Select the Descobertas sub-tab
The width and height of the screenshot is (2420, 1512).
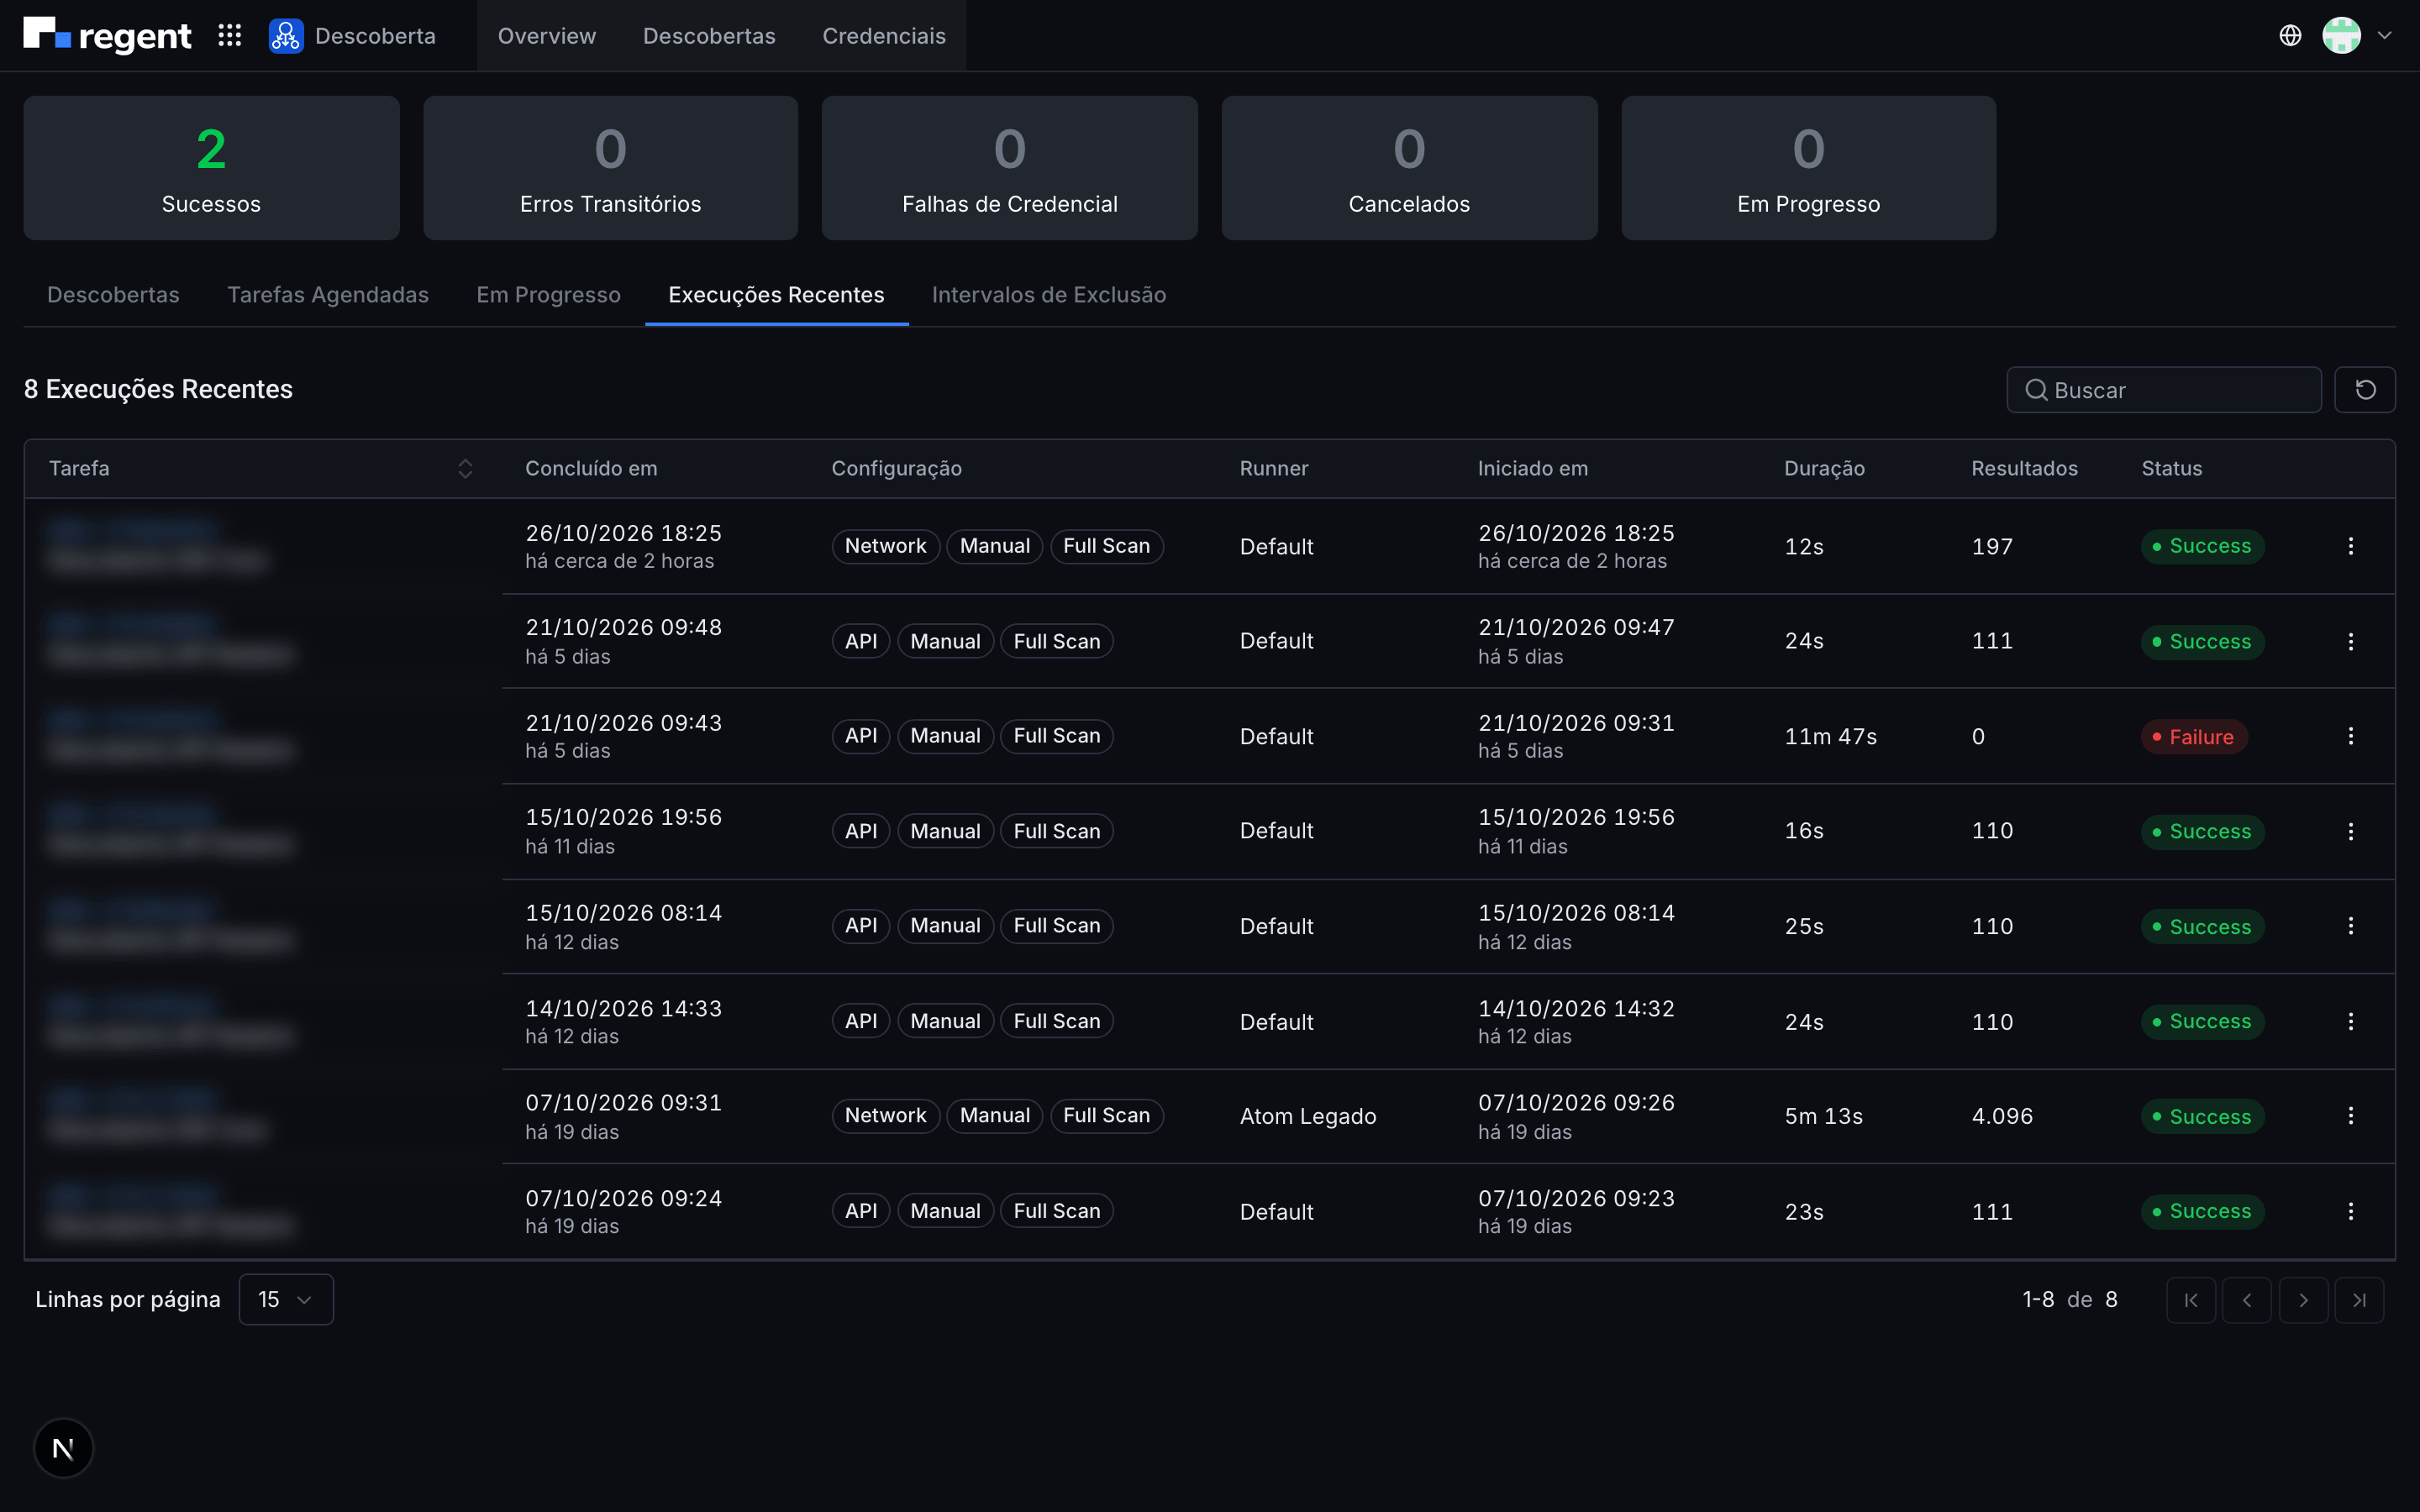tap(113, 295)
